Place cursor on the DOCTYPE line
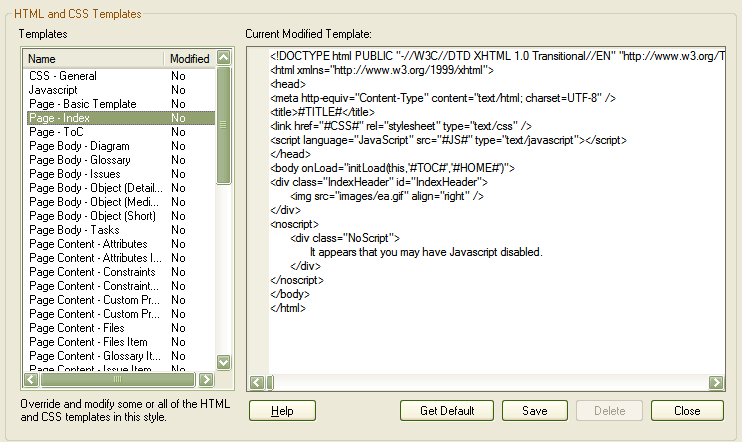This screenshot has width=742, height=442. (x=497, y=56)
